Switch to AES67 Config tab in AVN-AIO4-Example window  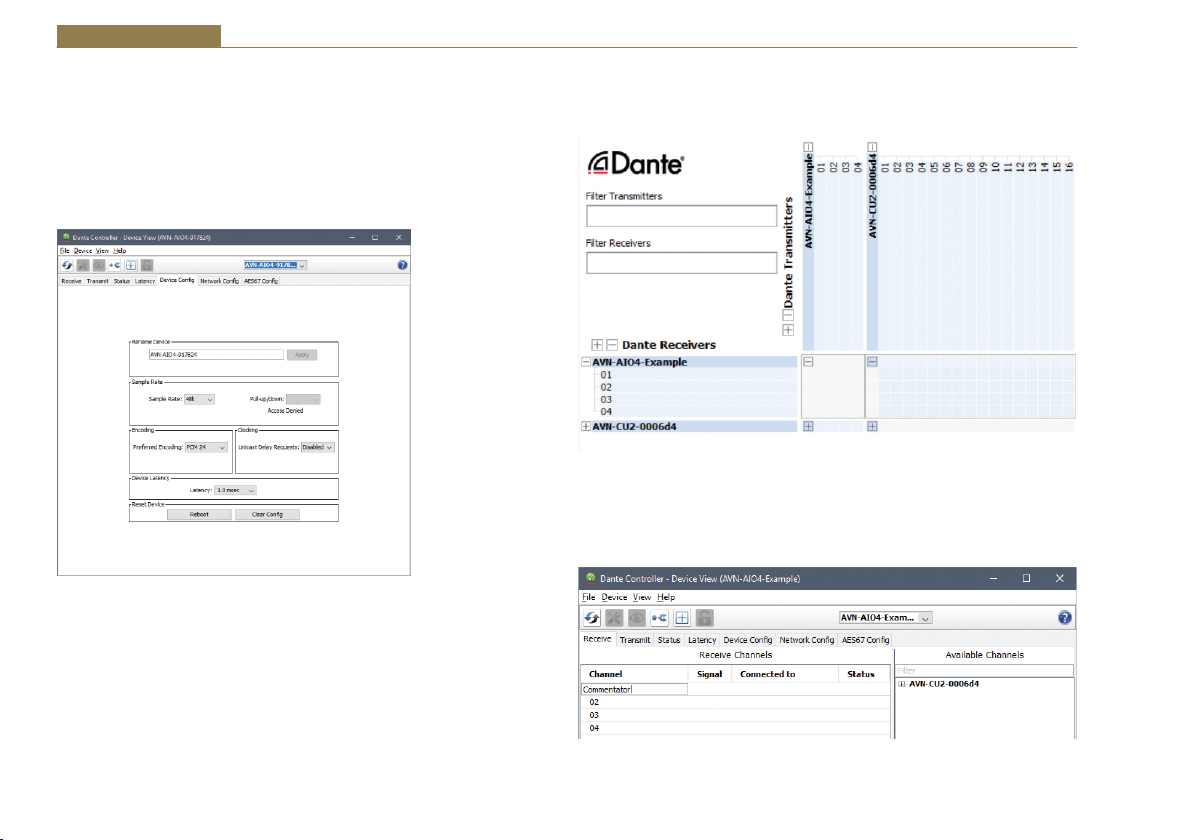tap(865, 640)
